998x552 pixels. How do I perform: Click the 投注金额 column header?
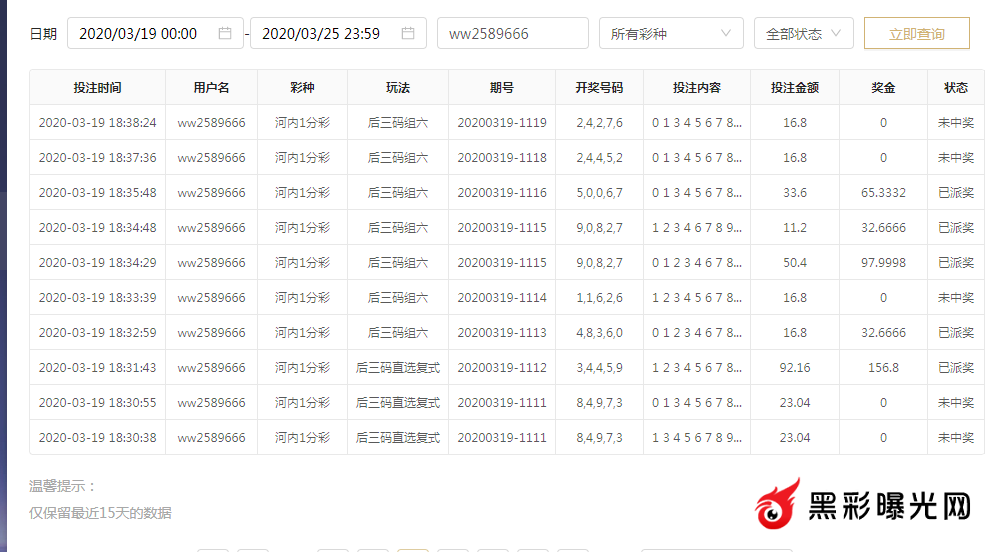click(795, 88)
